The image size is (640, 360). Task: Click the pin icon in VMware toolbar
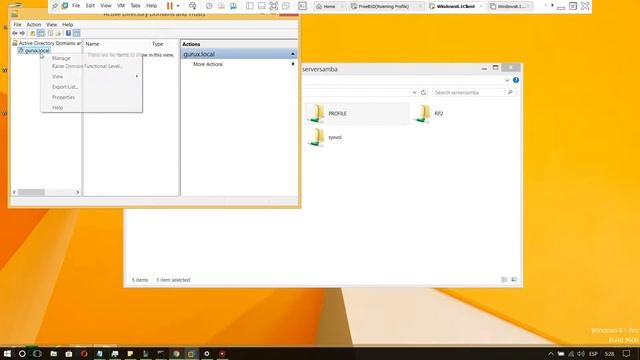click(x=55, y=6)
